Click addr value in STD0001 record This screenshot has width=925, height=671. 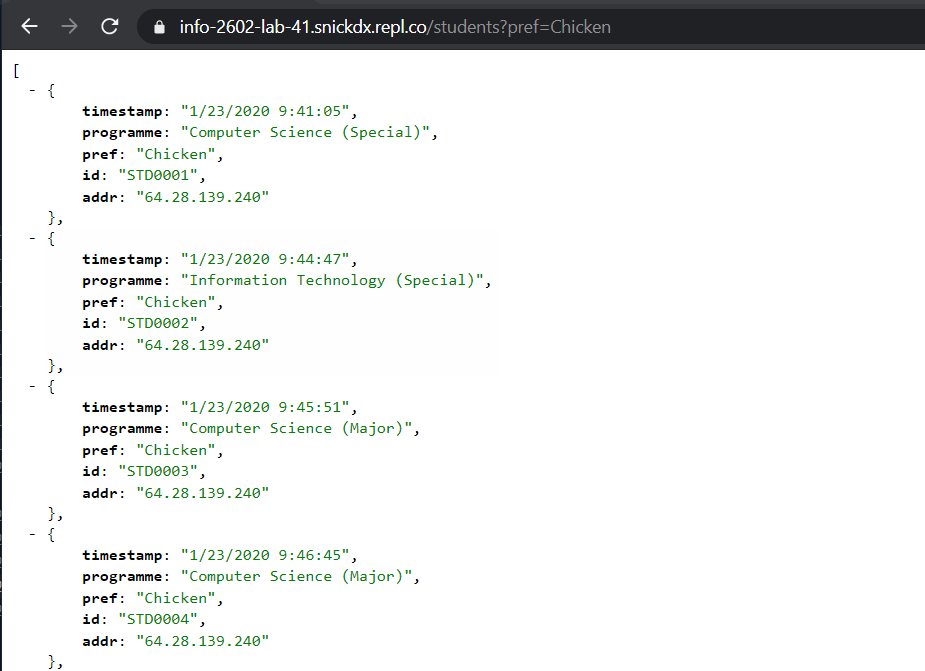click(202, 197)
